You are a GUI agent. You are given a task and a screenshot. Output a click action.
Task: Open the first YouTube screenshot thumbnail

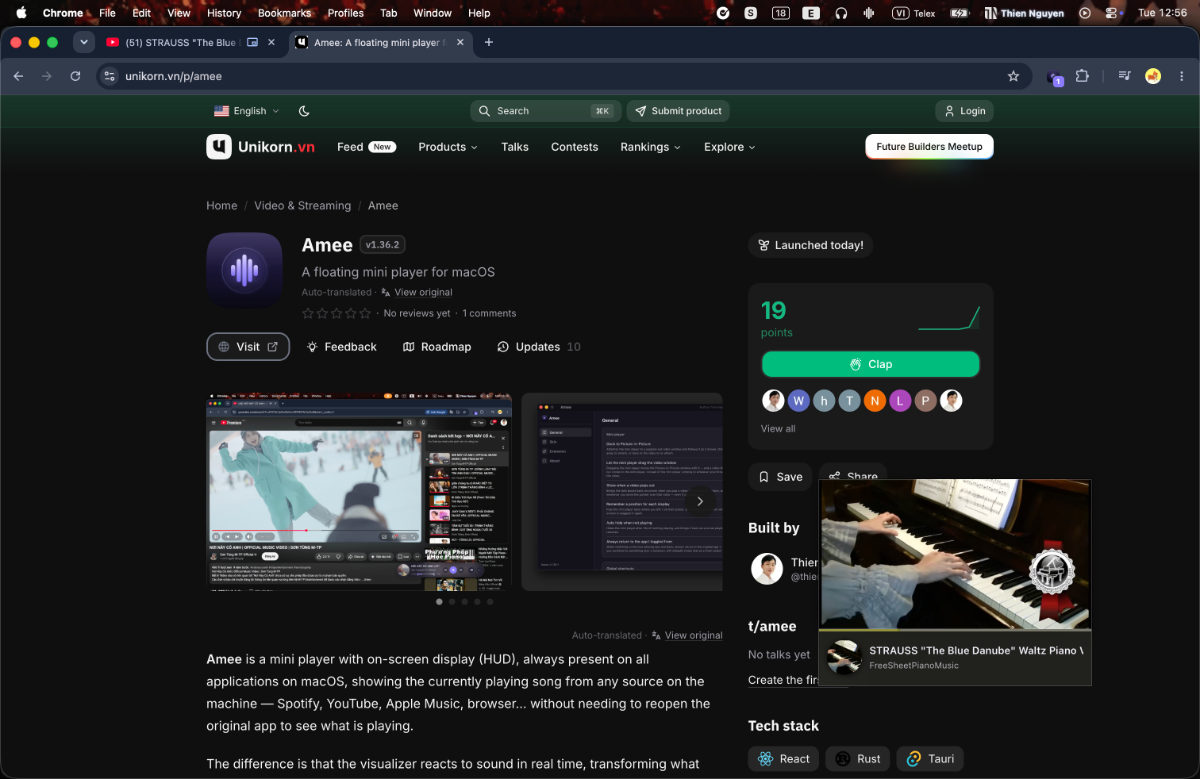pyautogui.click(x=359, y=492)
